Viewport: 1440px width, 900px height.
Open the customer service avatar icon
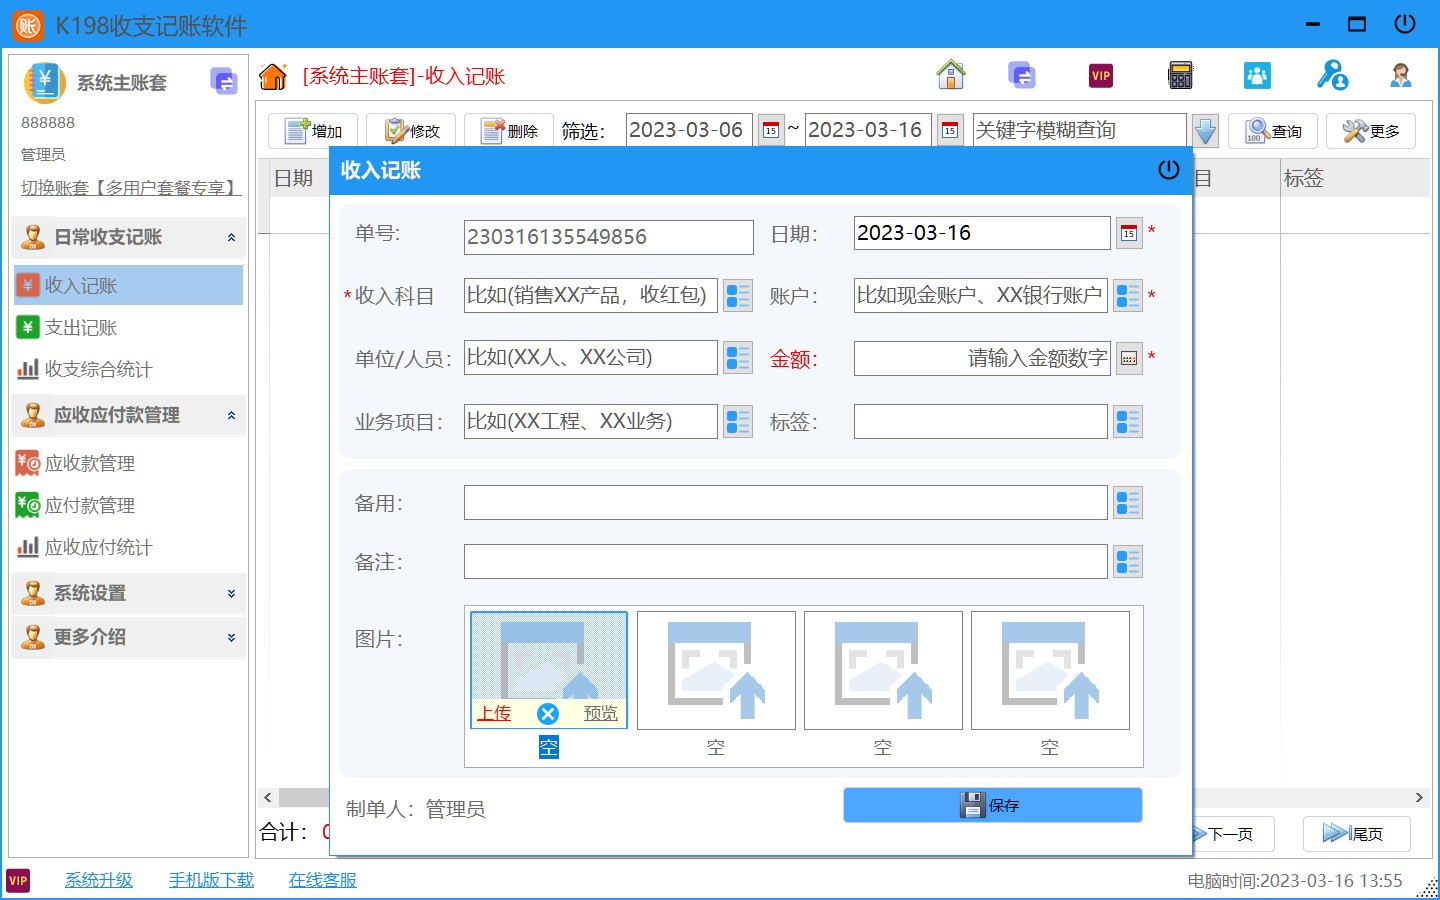click(x=1402, y=74)
